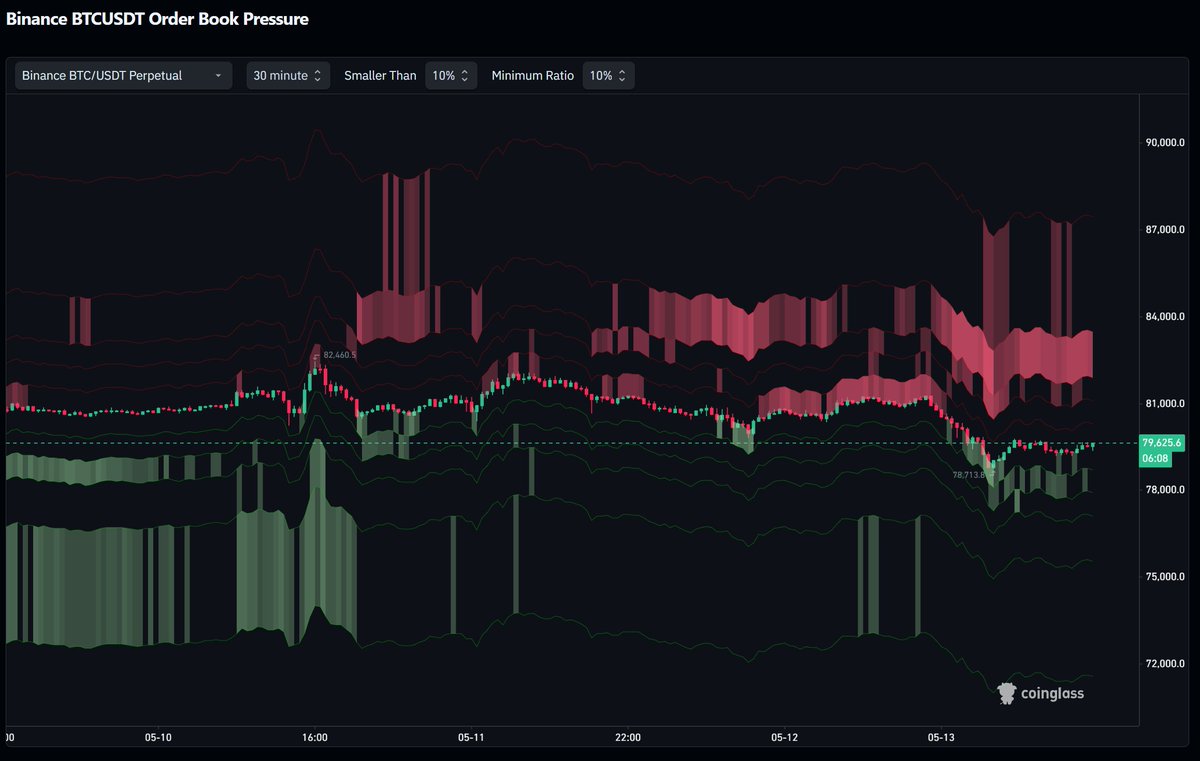
Task: Click the countdown timer 06:08
Action: [1155, 457]
